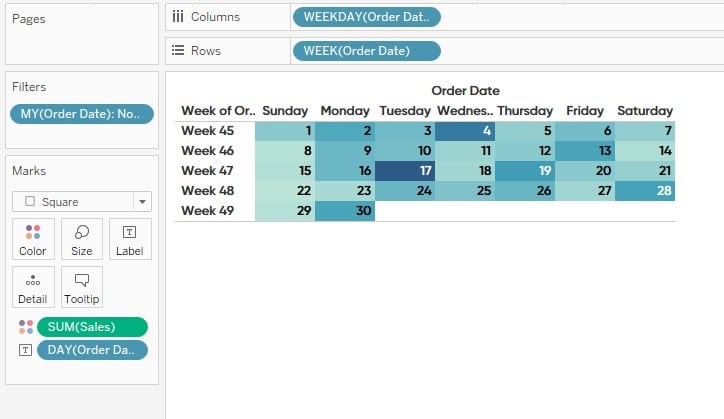Open the Detail marks card

tap(33, 287)
